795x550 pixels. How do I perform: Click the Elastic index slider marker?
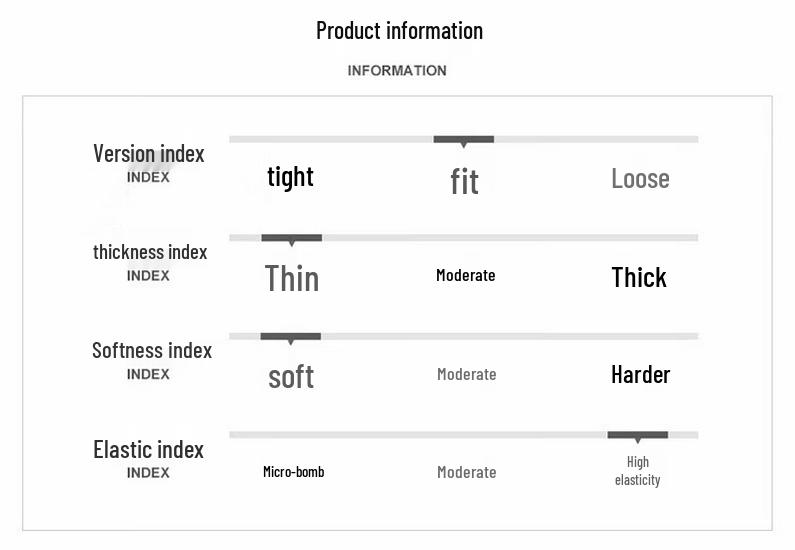(x=637, y=436)
